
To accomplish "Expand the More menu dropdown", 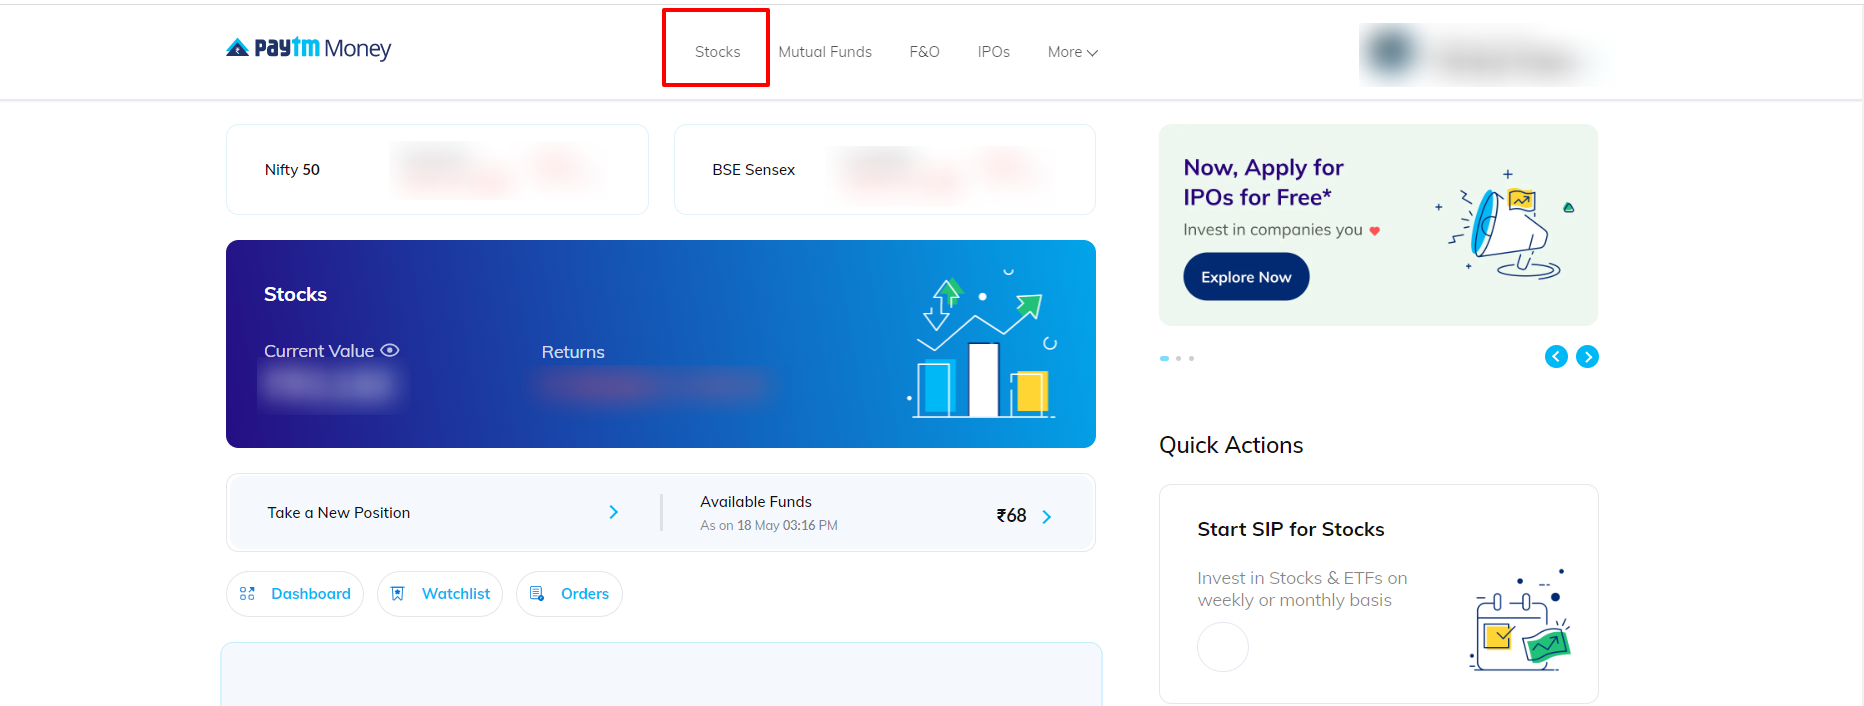I will (1072, 52).
